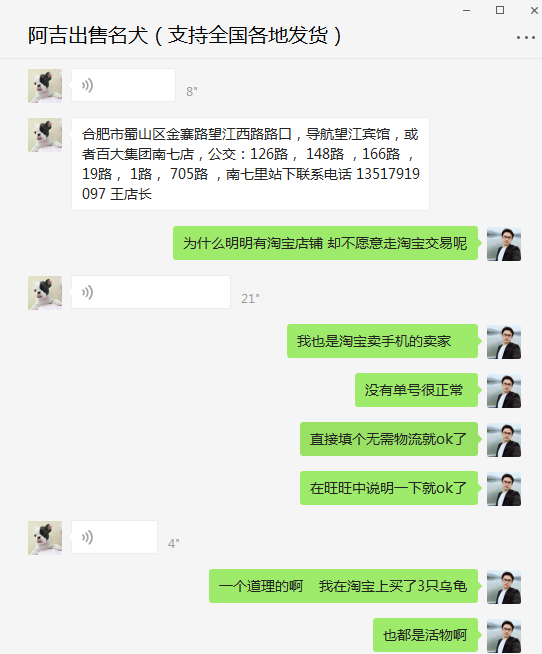Open the three-dot chat options menu
Image resolution: width=542 pixels, height=654 pixels.
click(525, 38)
